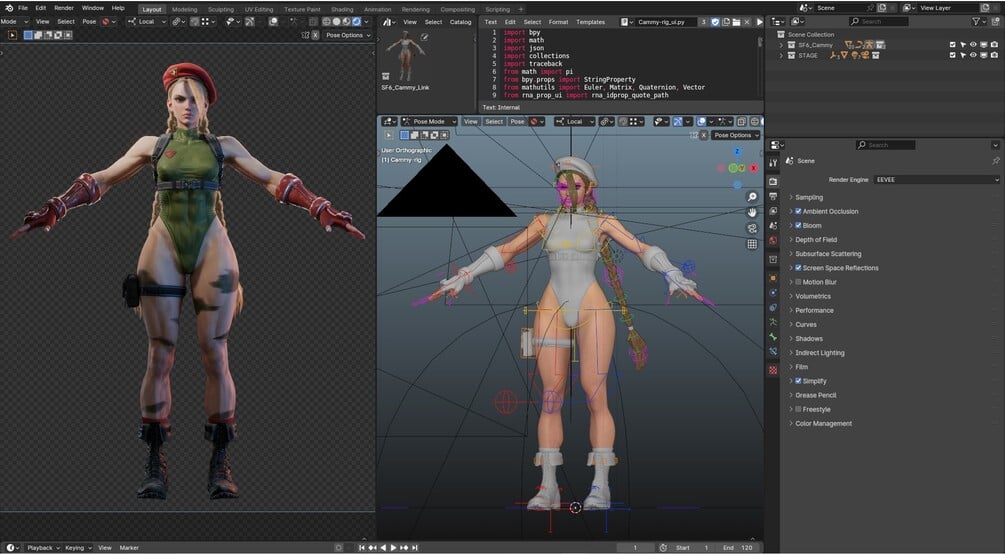Switch to the Modeling workspace tab
This screenshot has height=554, width=1005.
pos(185,10)
